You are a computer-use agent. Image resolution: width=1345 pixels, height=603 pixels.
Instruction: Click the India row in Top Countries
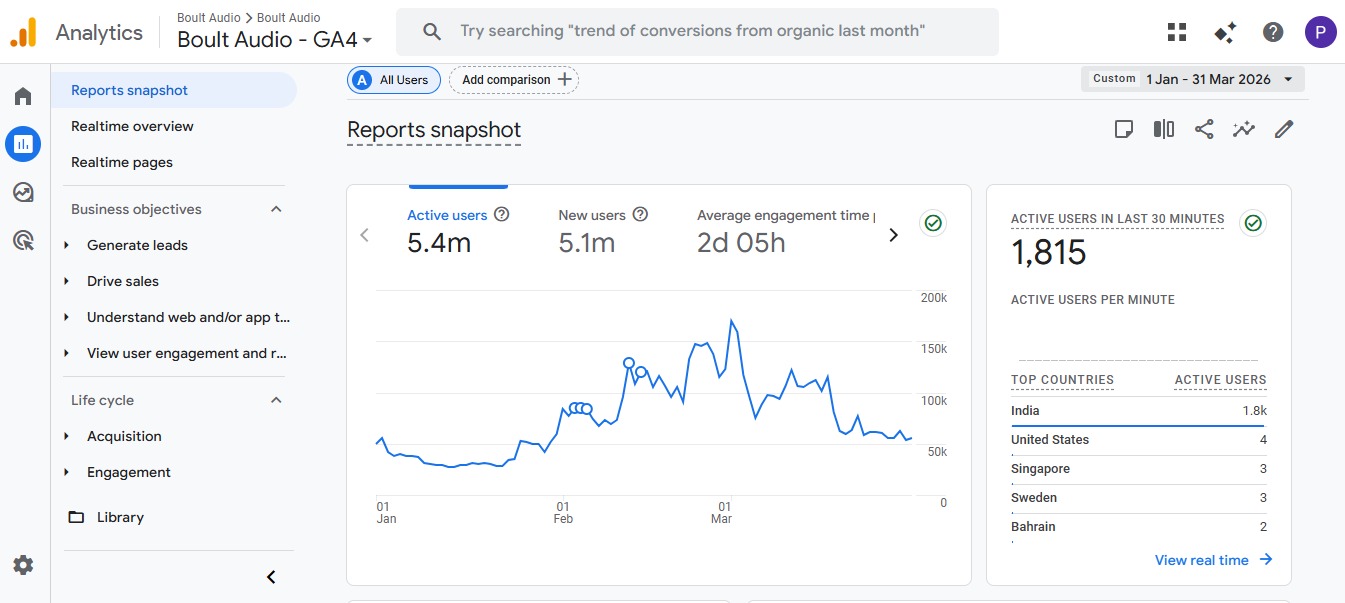click(1139, 411)
